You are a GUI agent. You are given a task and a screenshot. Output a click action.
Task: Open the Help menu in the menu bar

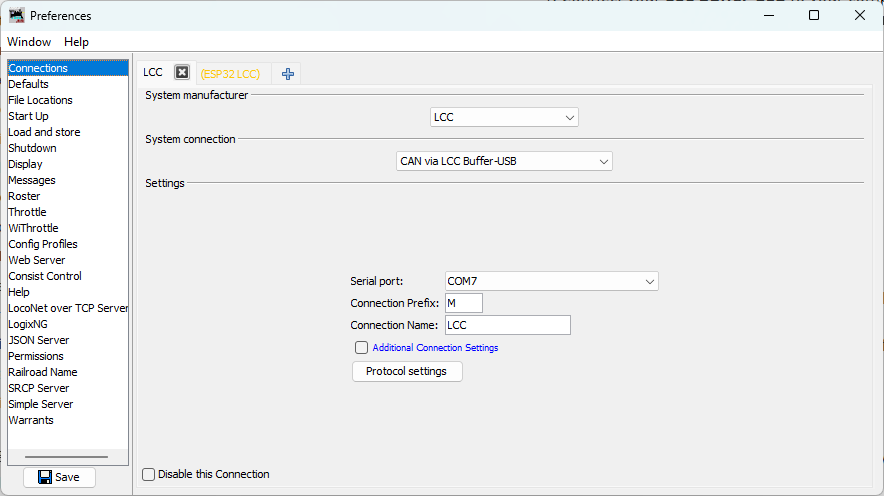coord(76,42)
